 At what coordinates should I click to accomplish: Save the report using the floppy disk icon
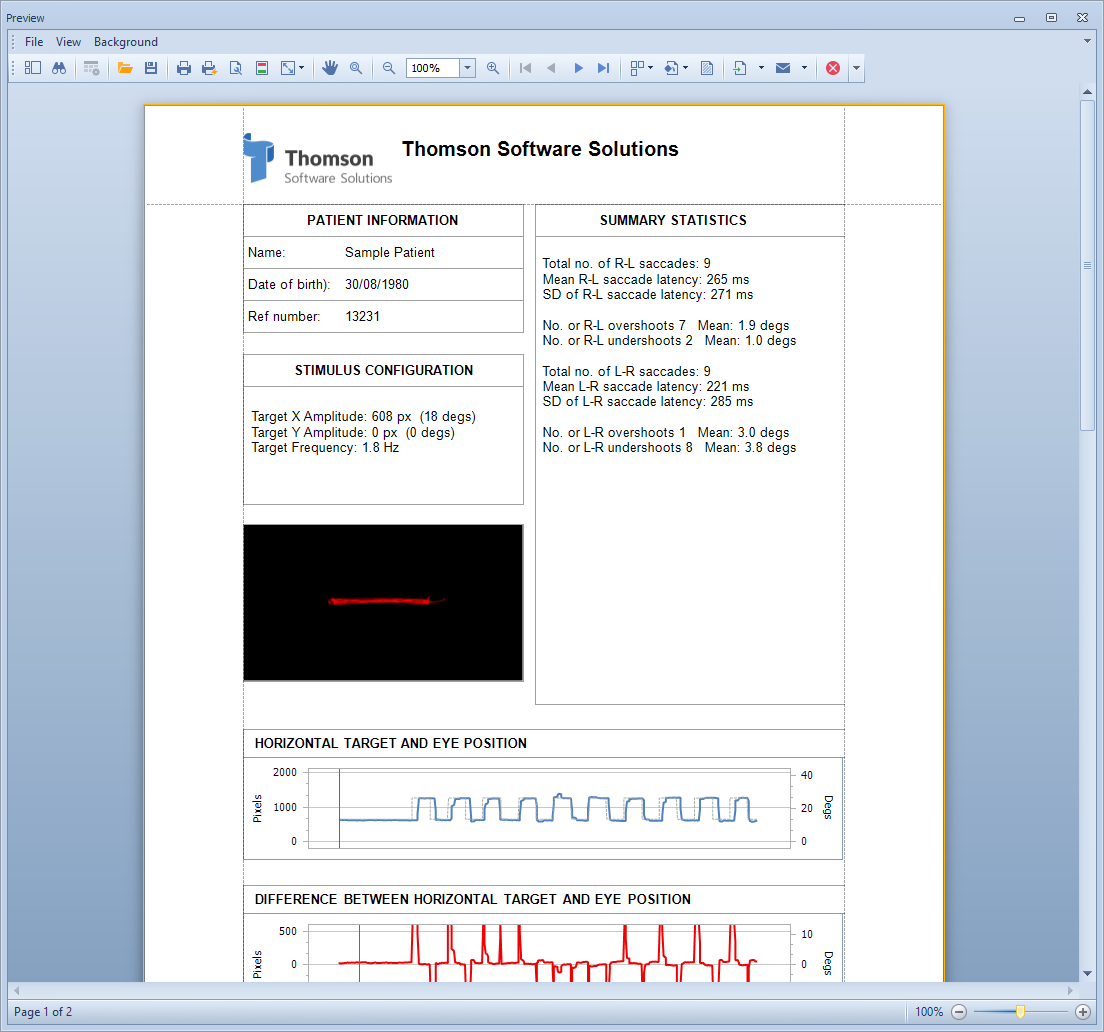pyautogui.click(x=151, y=68)
